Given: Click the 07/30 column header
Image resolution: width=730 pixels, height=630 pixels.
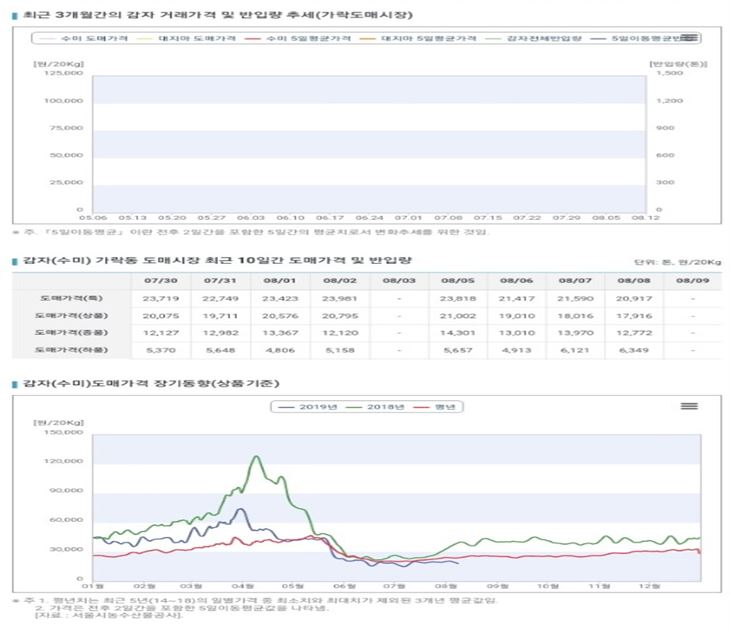Looking at the screenshot, I should [x=161, y=281].
